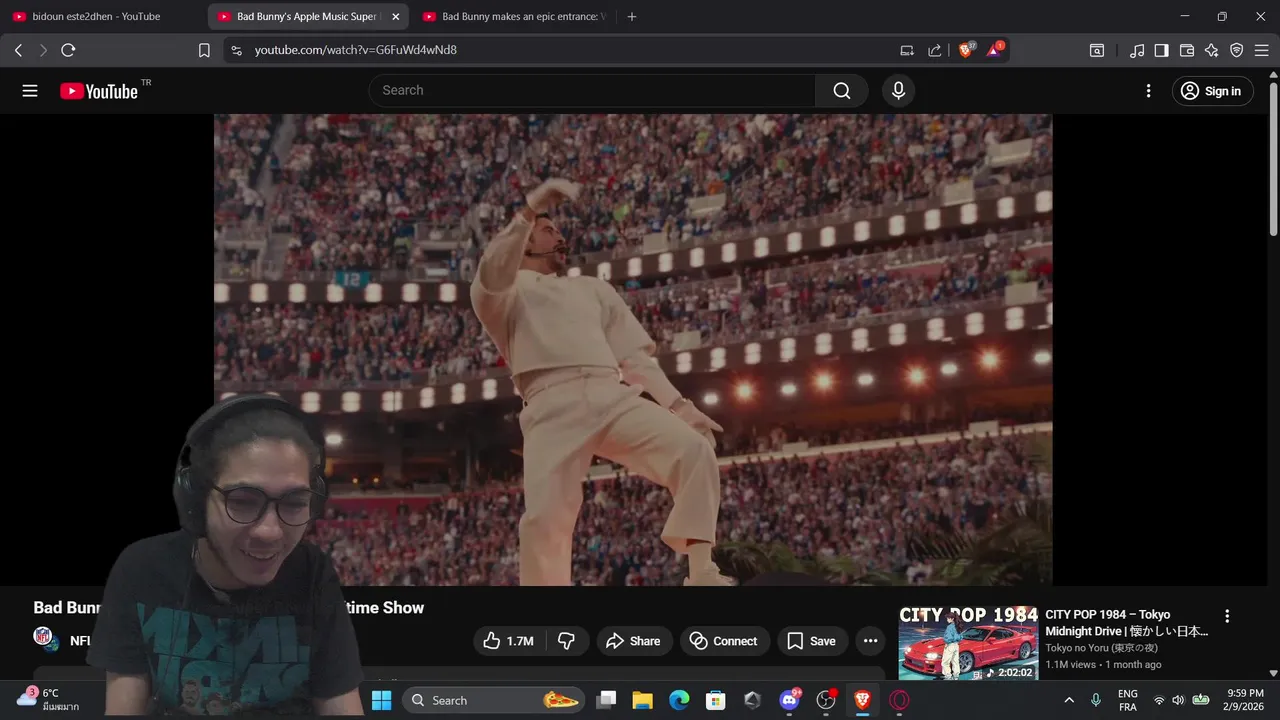Open Brave Shields lion icon
Image resolution: width=1280 pixels, height=720 pixels.
point(966,49)
